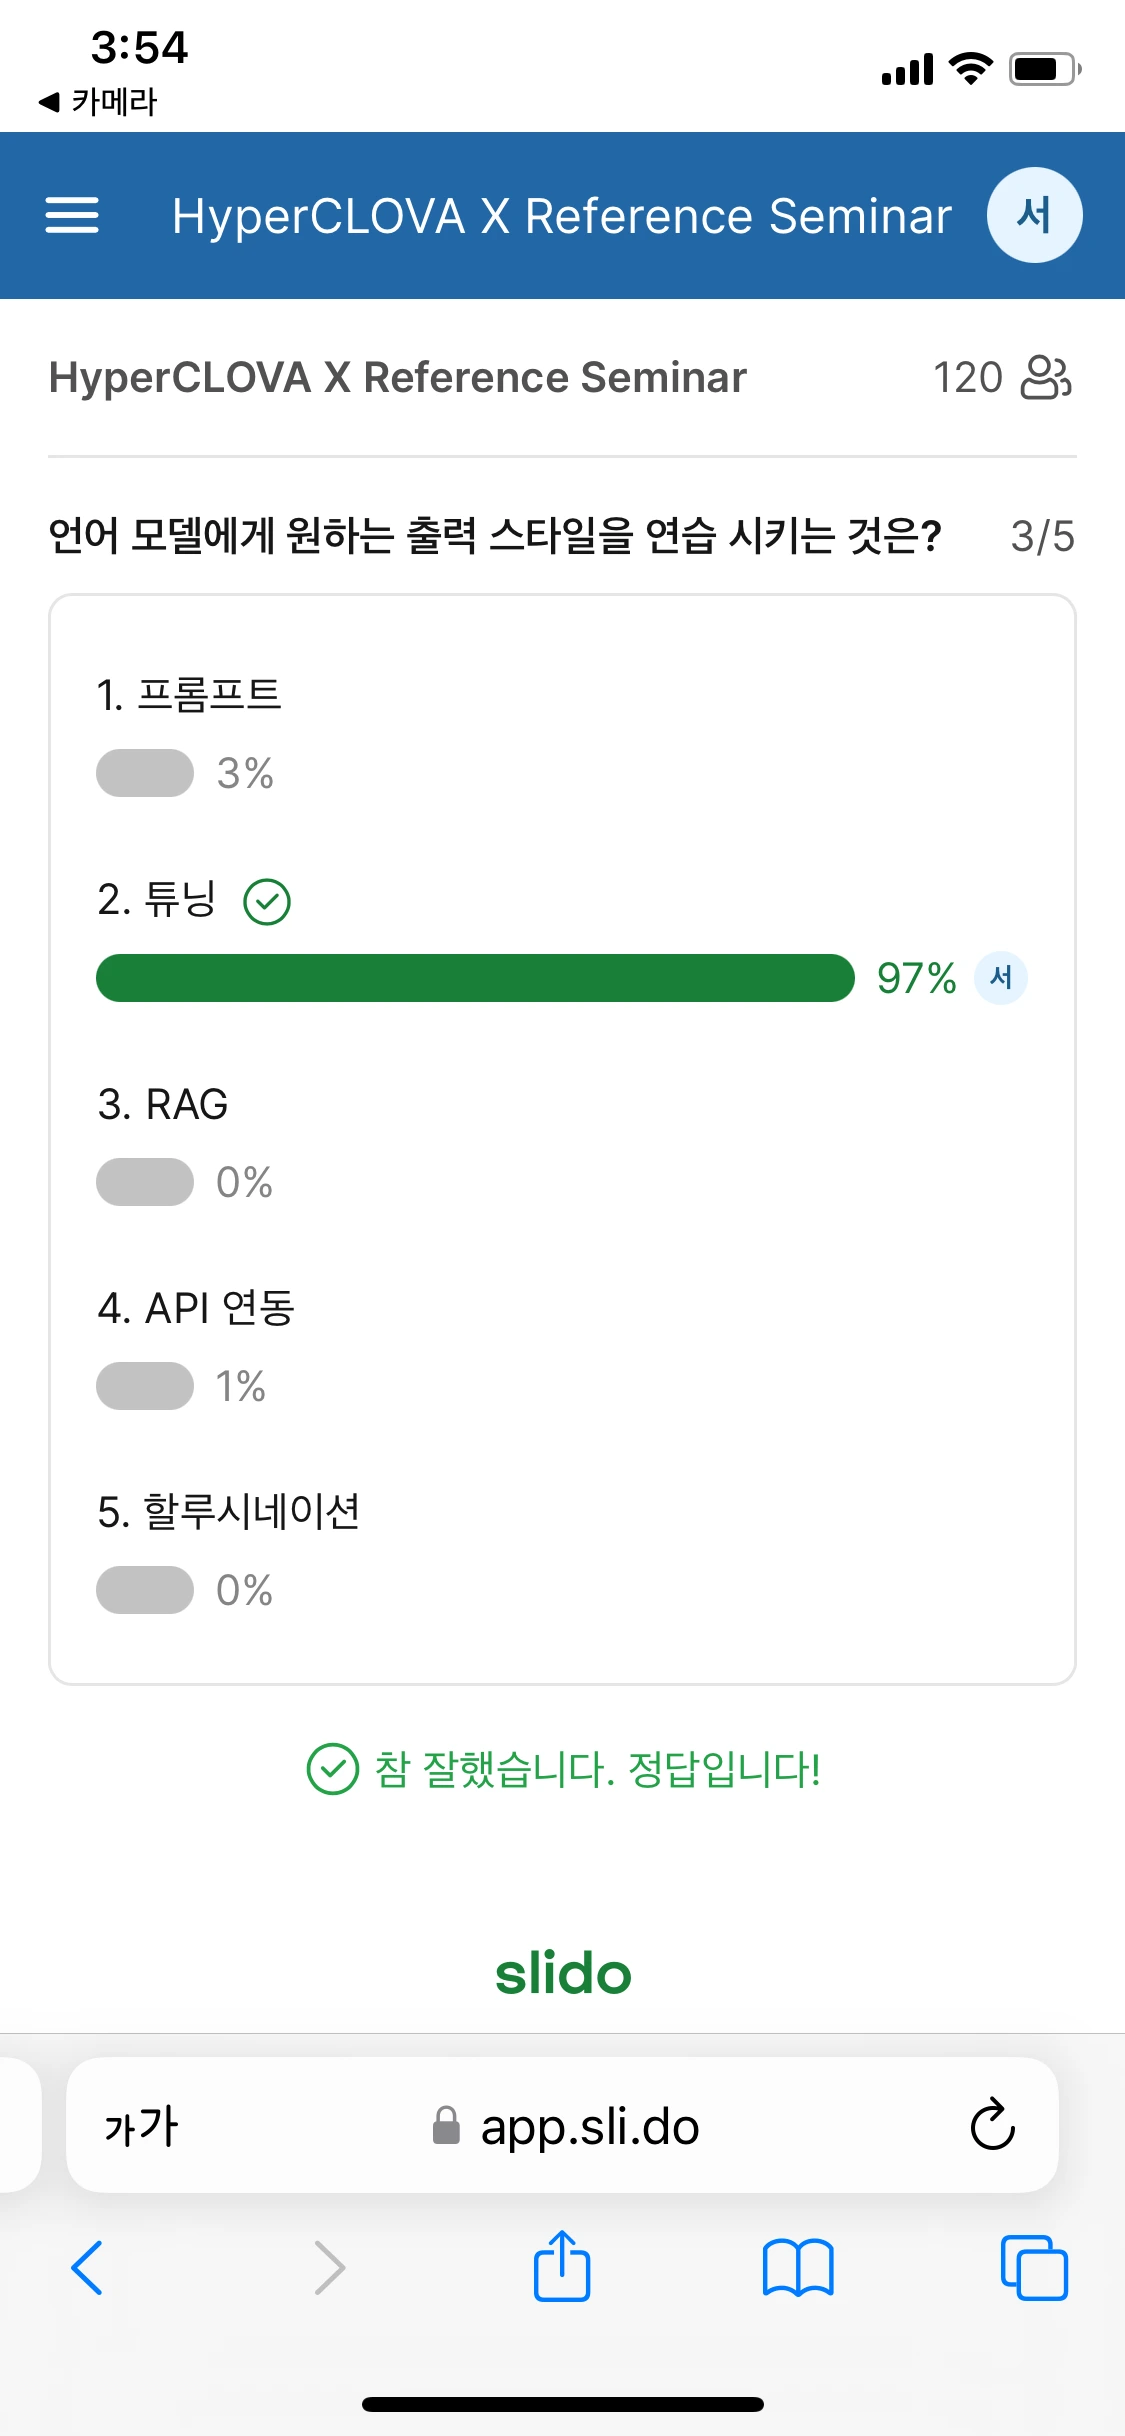This screenshot has height=2436, width=1125.
Task: Tap the forward navigation arrow
Action: [329, 2267]
